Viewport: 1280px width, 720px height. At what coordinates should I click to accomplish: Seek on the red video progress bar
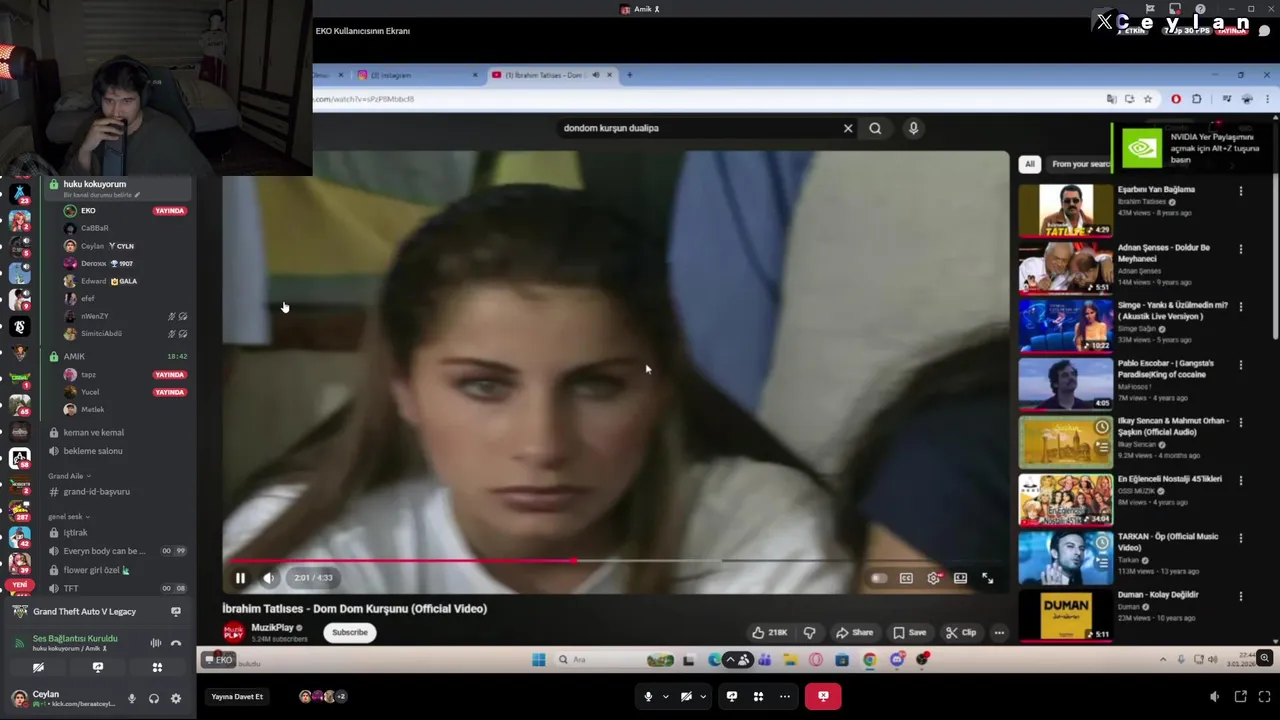click(x=615, y=561)
